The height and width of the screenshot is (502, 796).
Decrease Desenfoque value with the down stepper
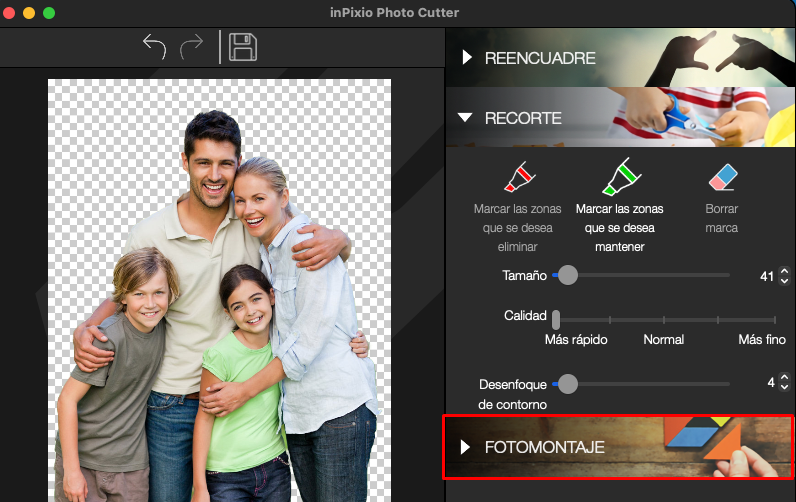point(784,387)
